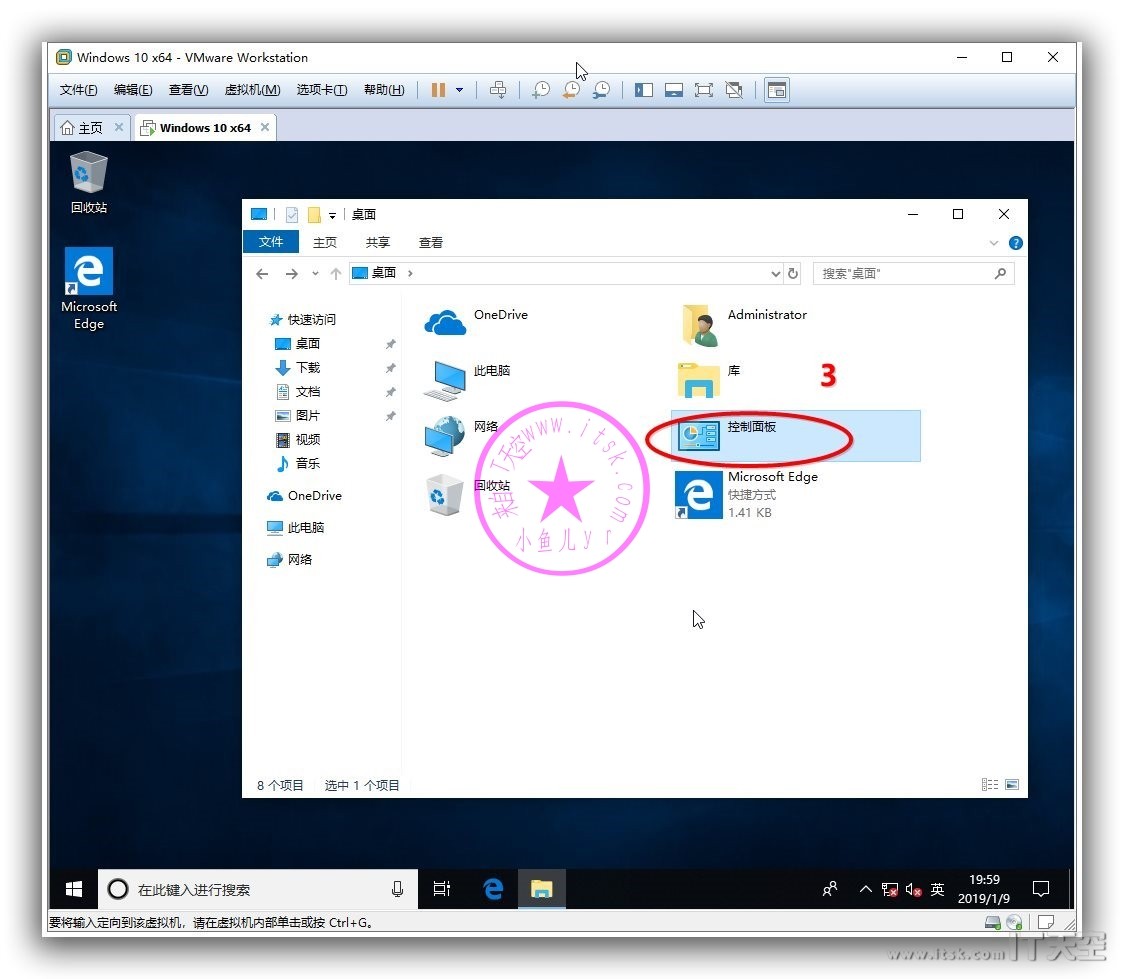Select 音乐 in the navigation pane
Screen dimensions: 1124x979
(x=298, y=464)
